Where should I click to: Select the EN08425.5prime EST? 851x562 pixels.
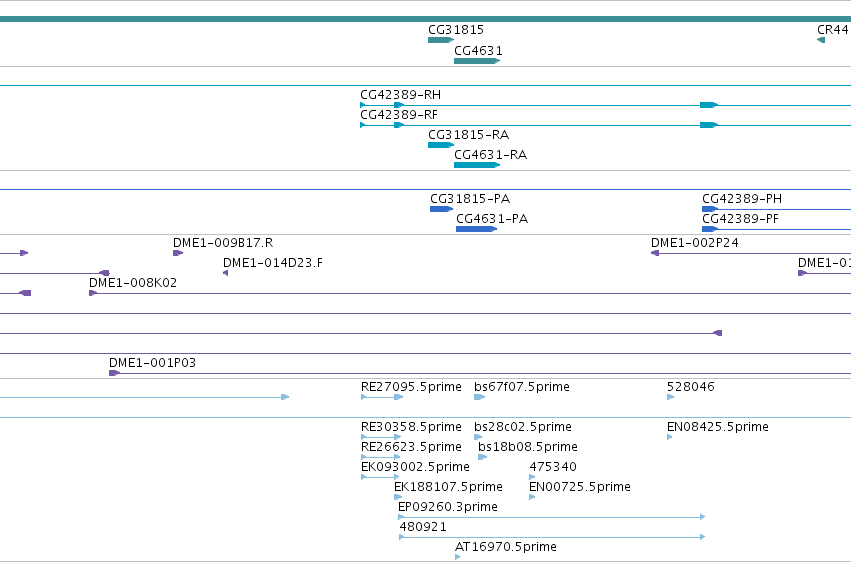tap(669, 437)
